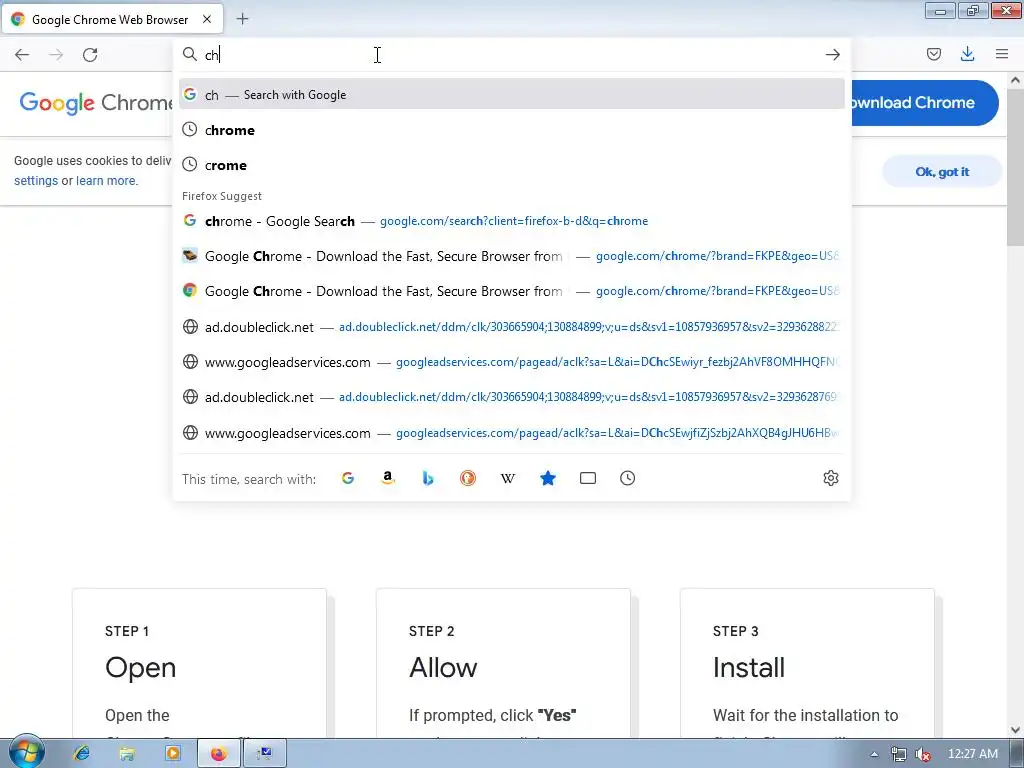
Task: Select 'ch — Search with Google' suggestion
Action: (x=511, y=95)
